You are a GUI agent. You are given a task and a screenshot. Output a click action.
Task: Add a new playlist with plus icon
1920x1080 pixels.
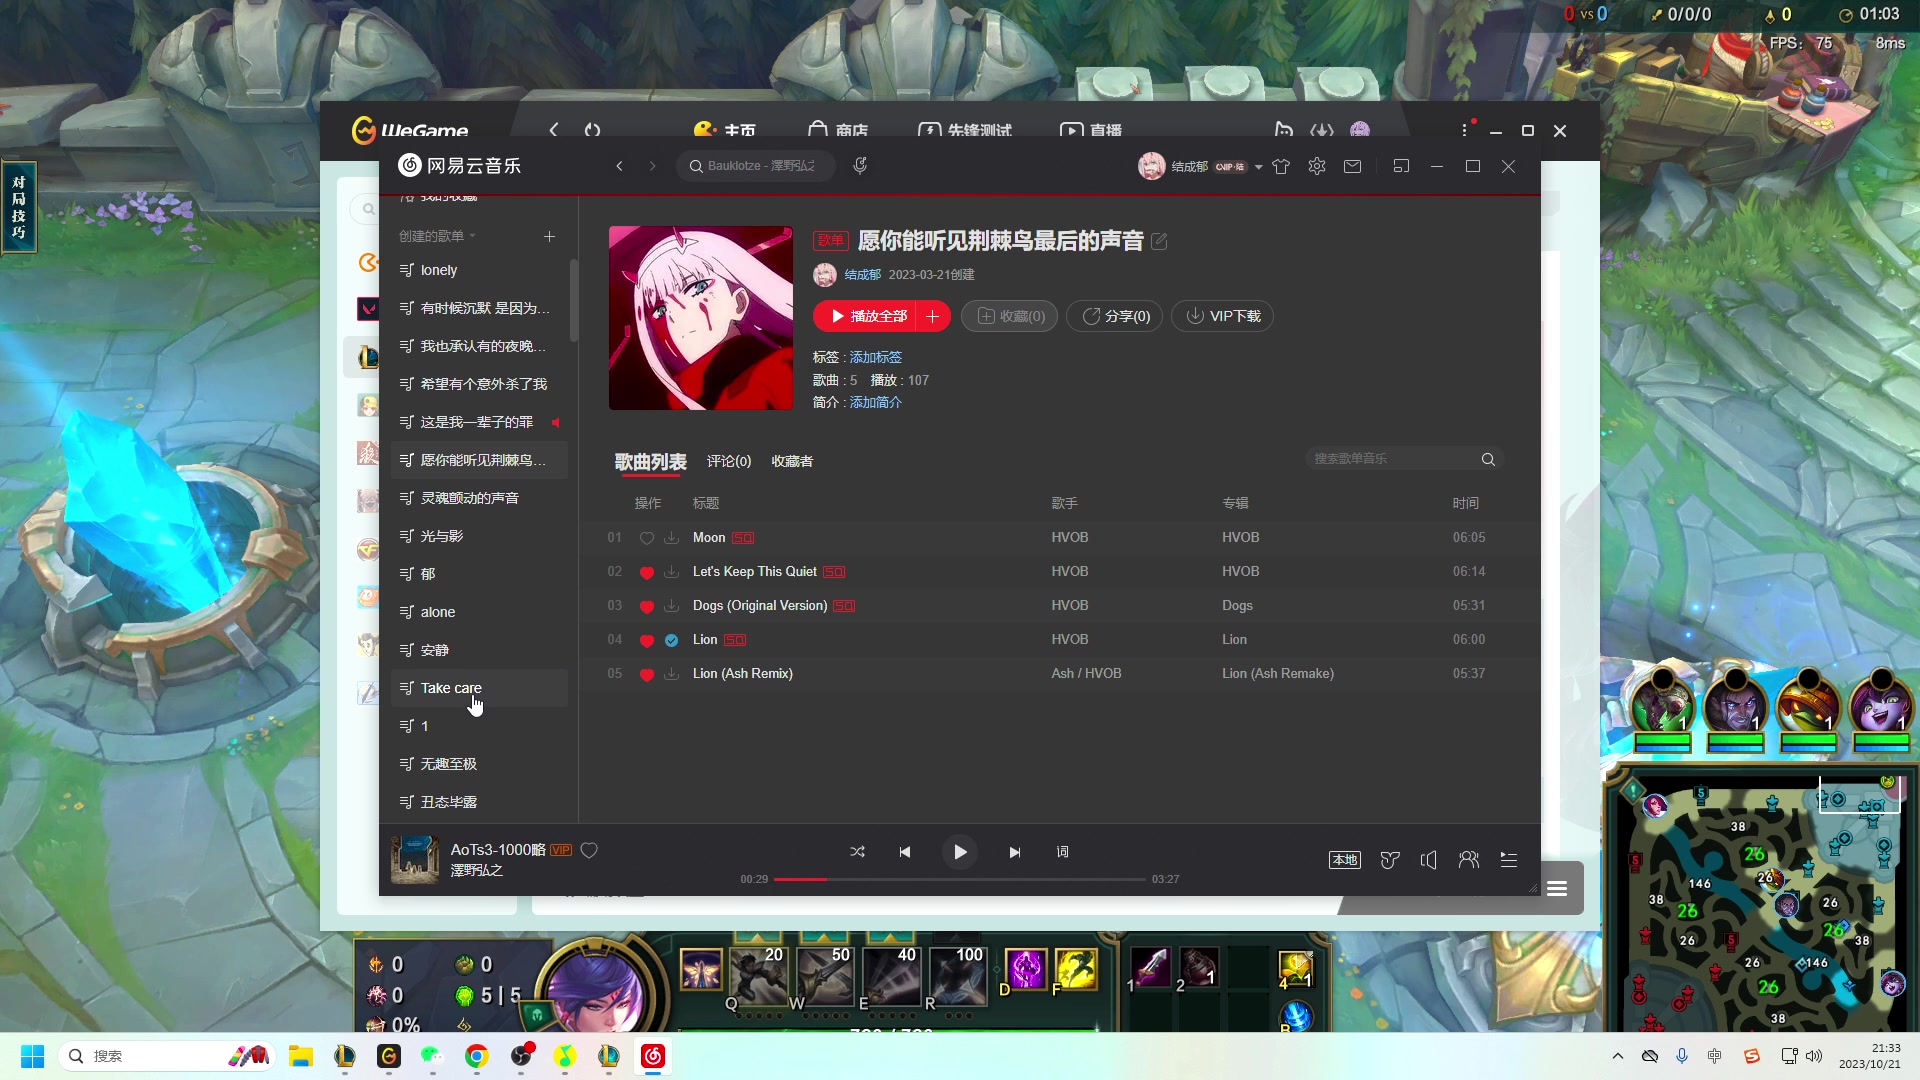(x=549, y=236)
